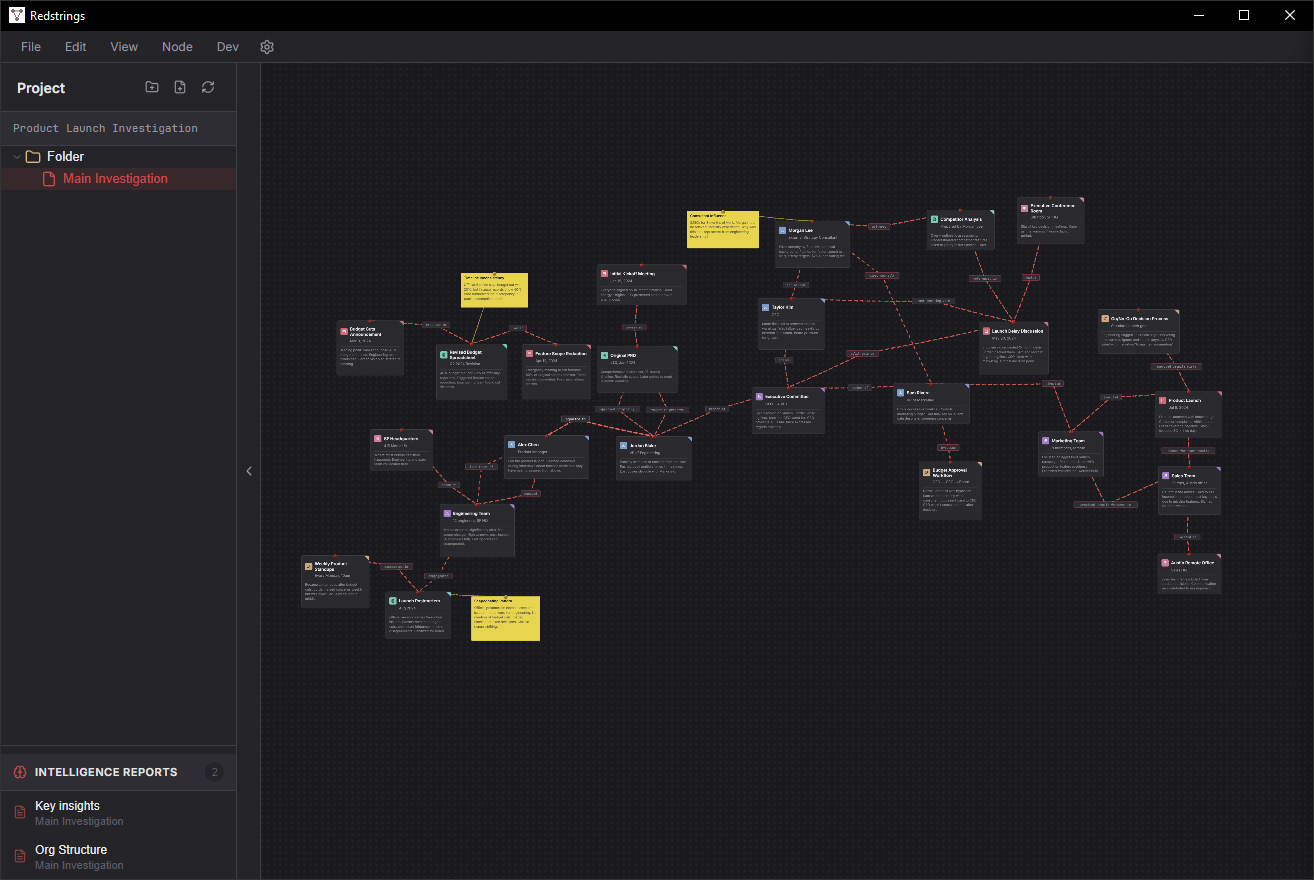The height and width of the screenshot is (880, 1314).
Task: Open the Dev menu
Action: [227, 47]
